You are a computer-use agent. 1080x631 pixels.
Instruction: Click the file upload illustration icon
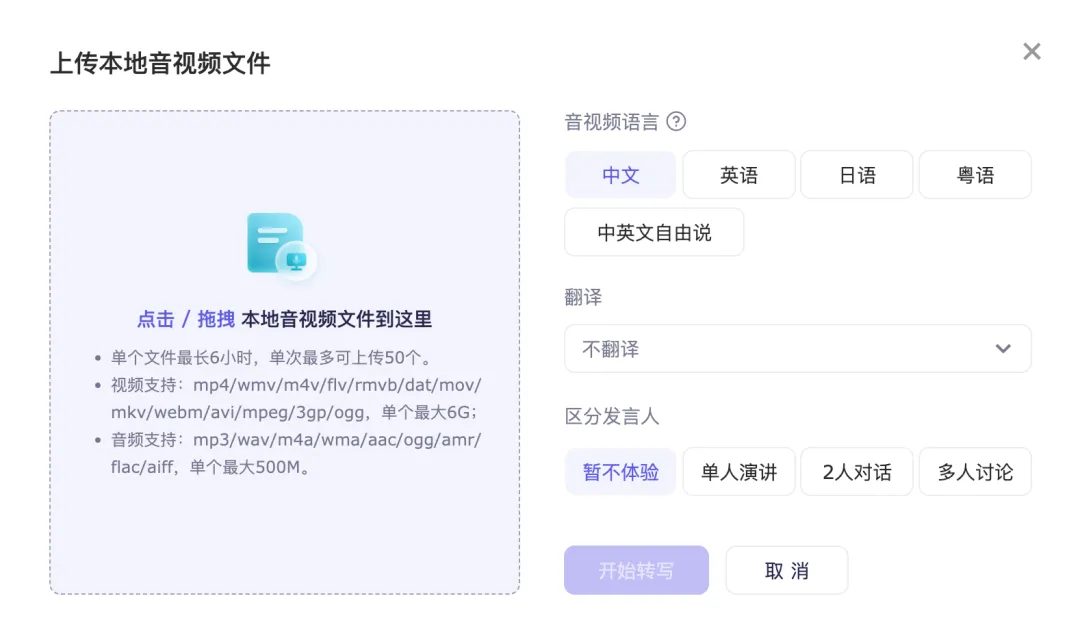(x=282, y=247)
